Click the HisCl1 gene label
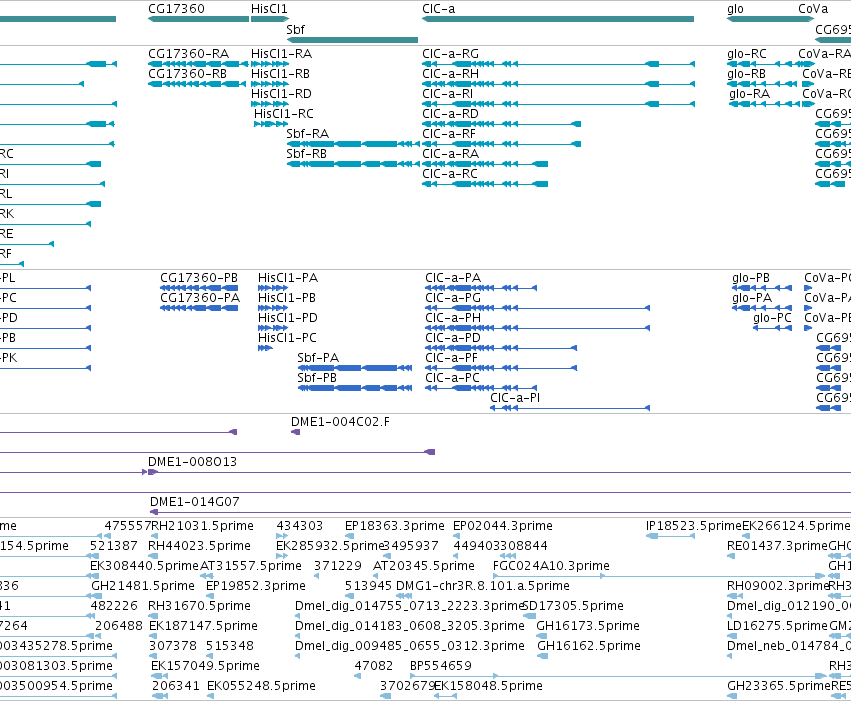The image size is (851, 701). [269, 9]
